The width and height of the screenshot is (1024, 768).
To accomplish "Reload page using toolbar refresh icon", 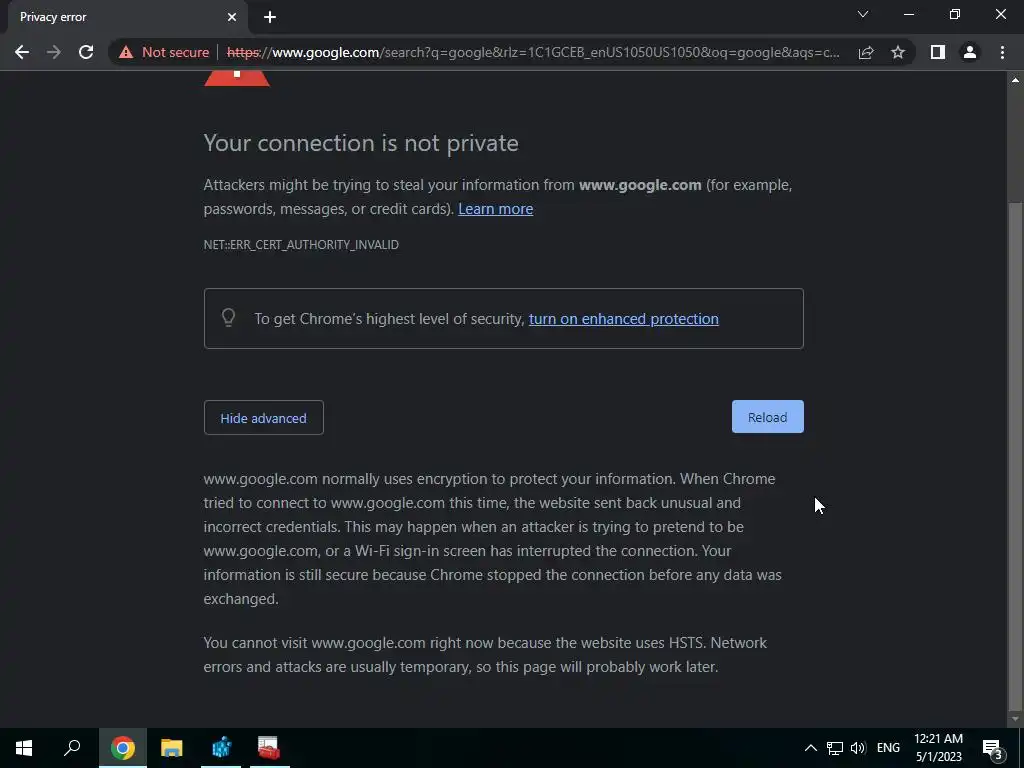I will tap(86, 52).
